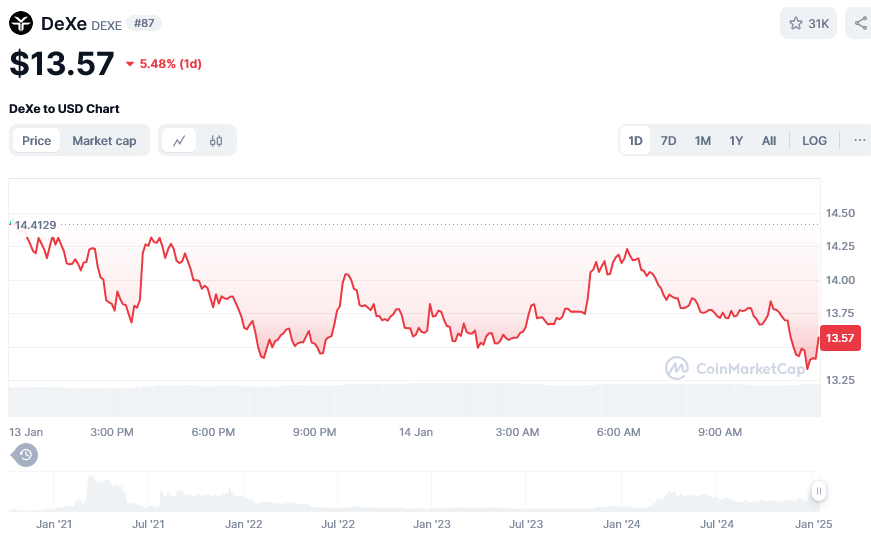Choose the 1D time range
The width and height of the screenshot is (871, 537).
click(635, 140)
